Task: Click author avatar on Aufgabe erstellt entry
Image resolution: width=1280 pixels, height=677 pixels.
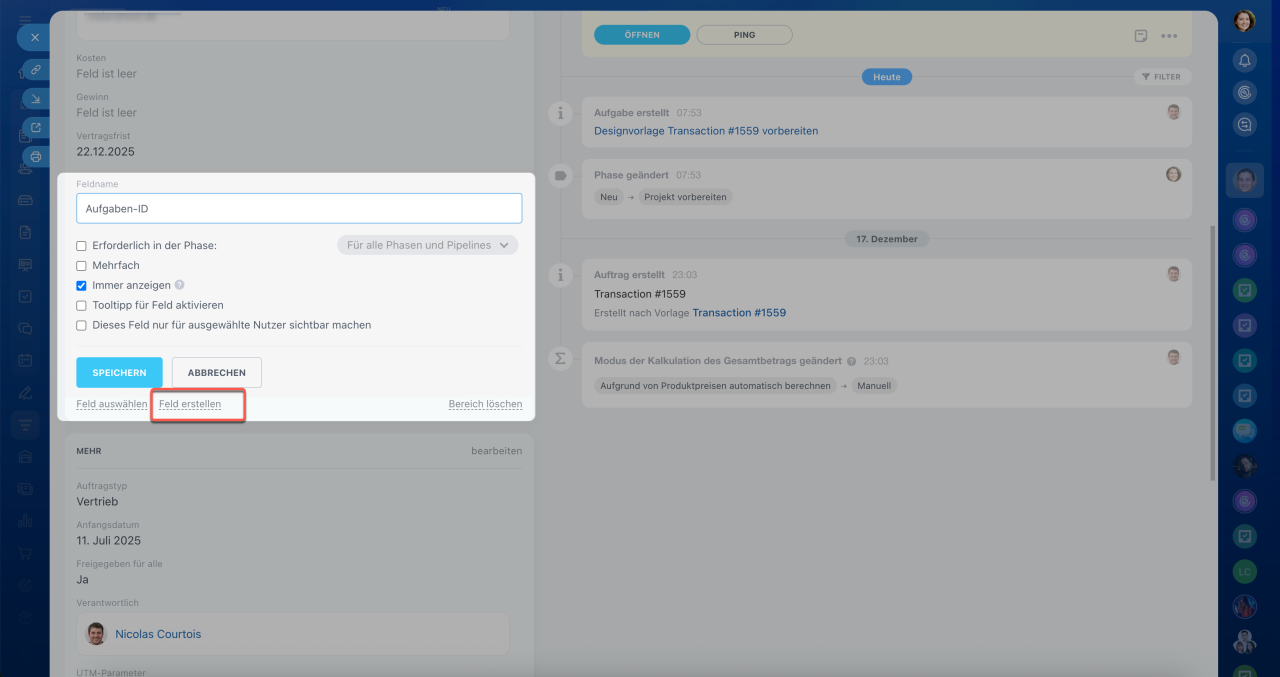Action: click(x=1174, y=112)
